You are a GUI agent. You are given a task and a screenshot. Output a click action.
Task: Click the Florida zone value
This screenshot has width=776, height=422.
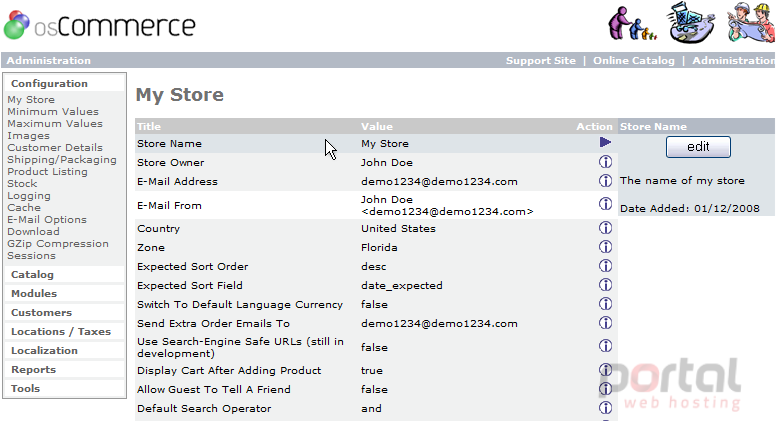coord(379,247)
